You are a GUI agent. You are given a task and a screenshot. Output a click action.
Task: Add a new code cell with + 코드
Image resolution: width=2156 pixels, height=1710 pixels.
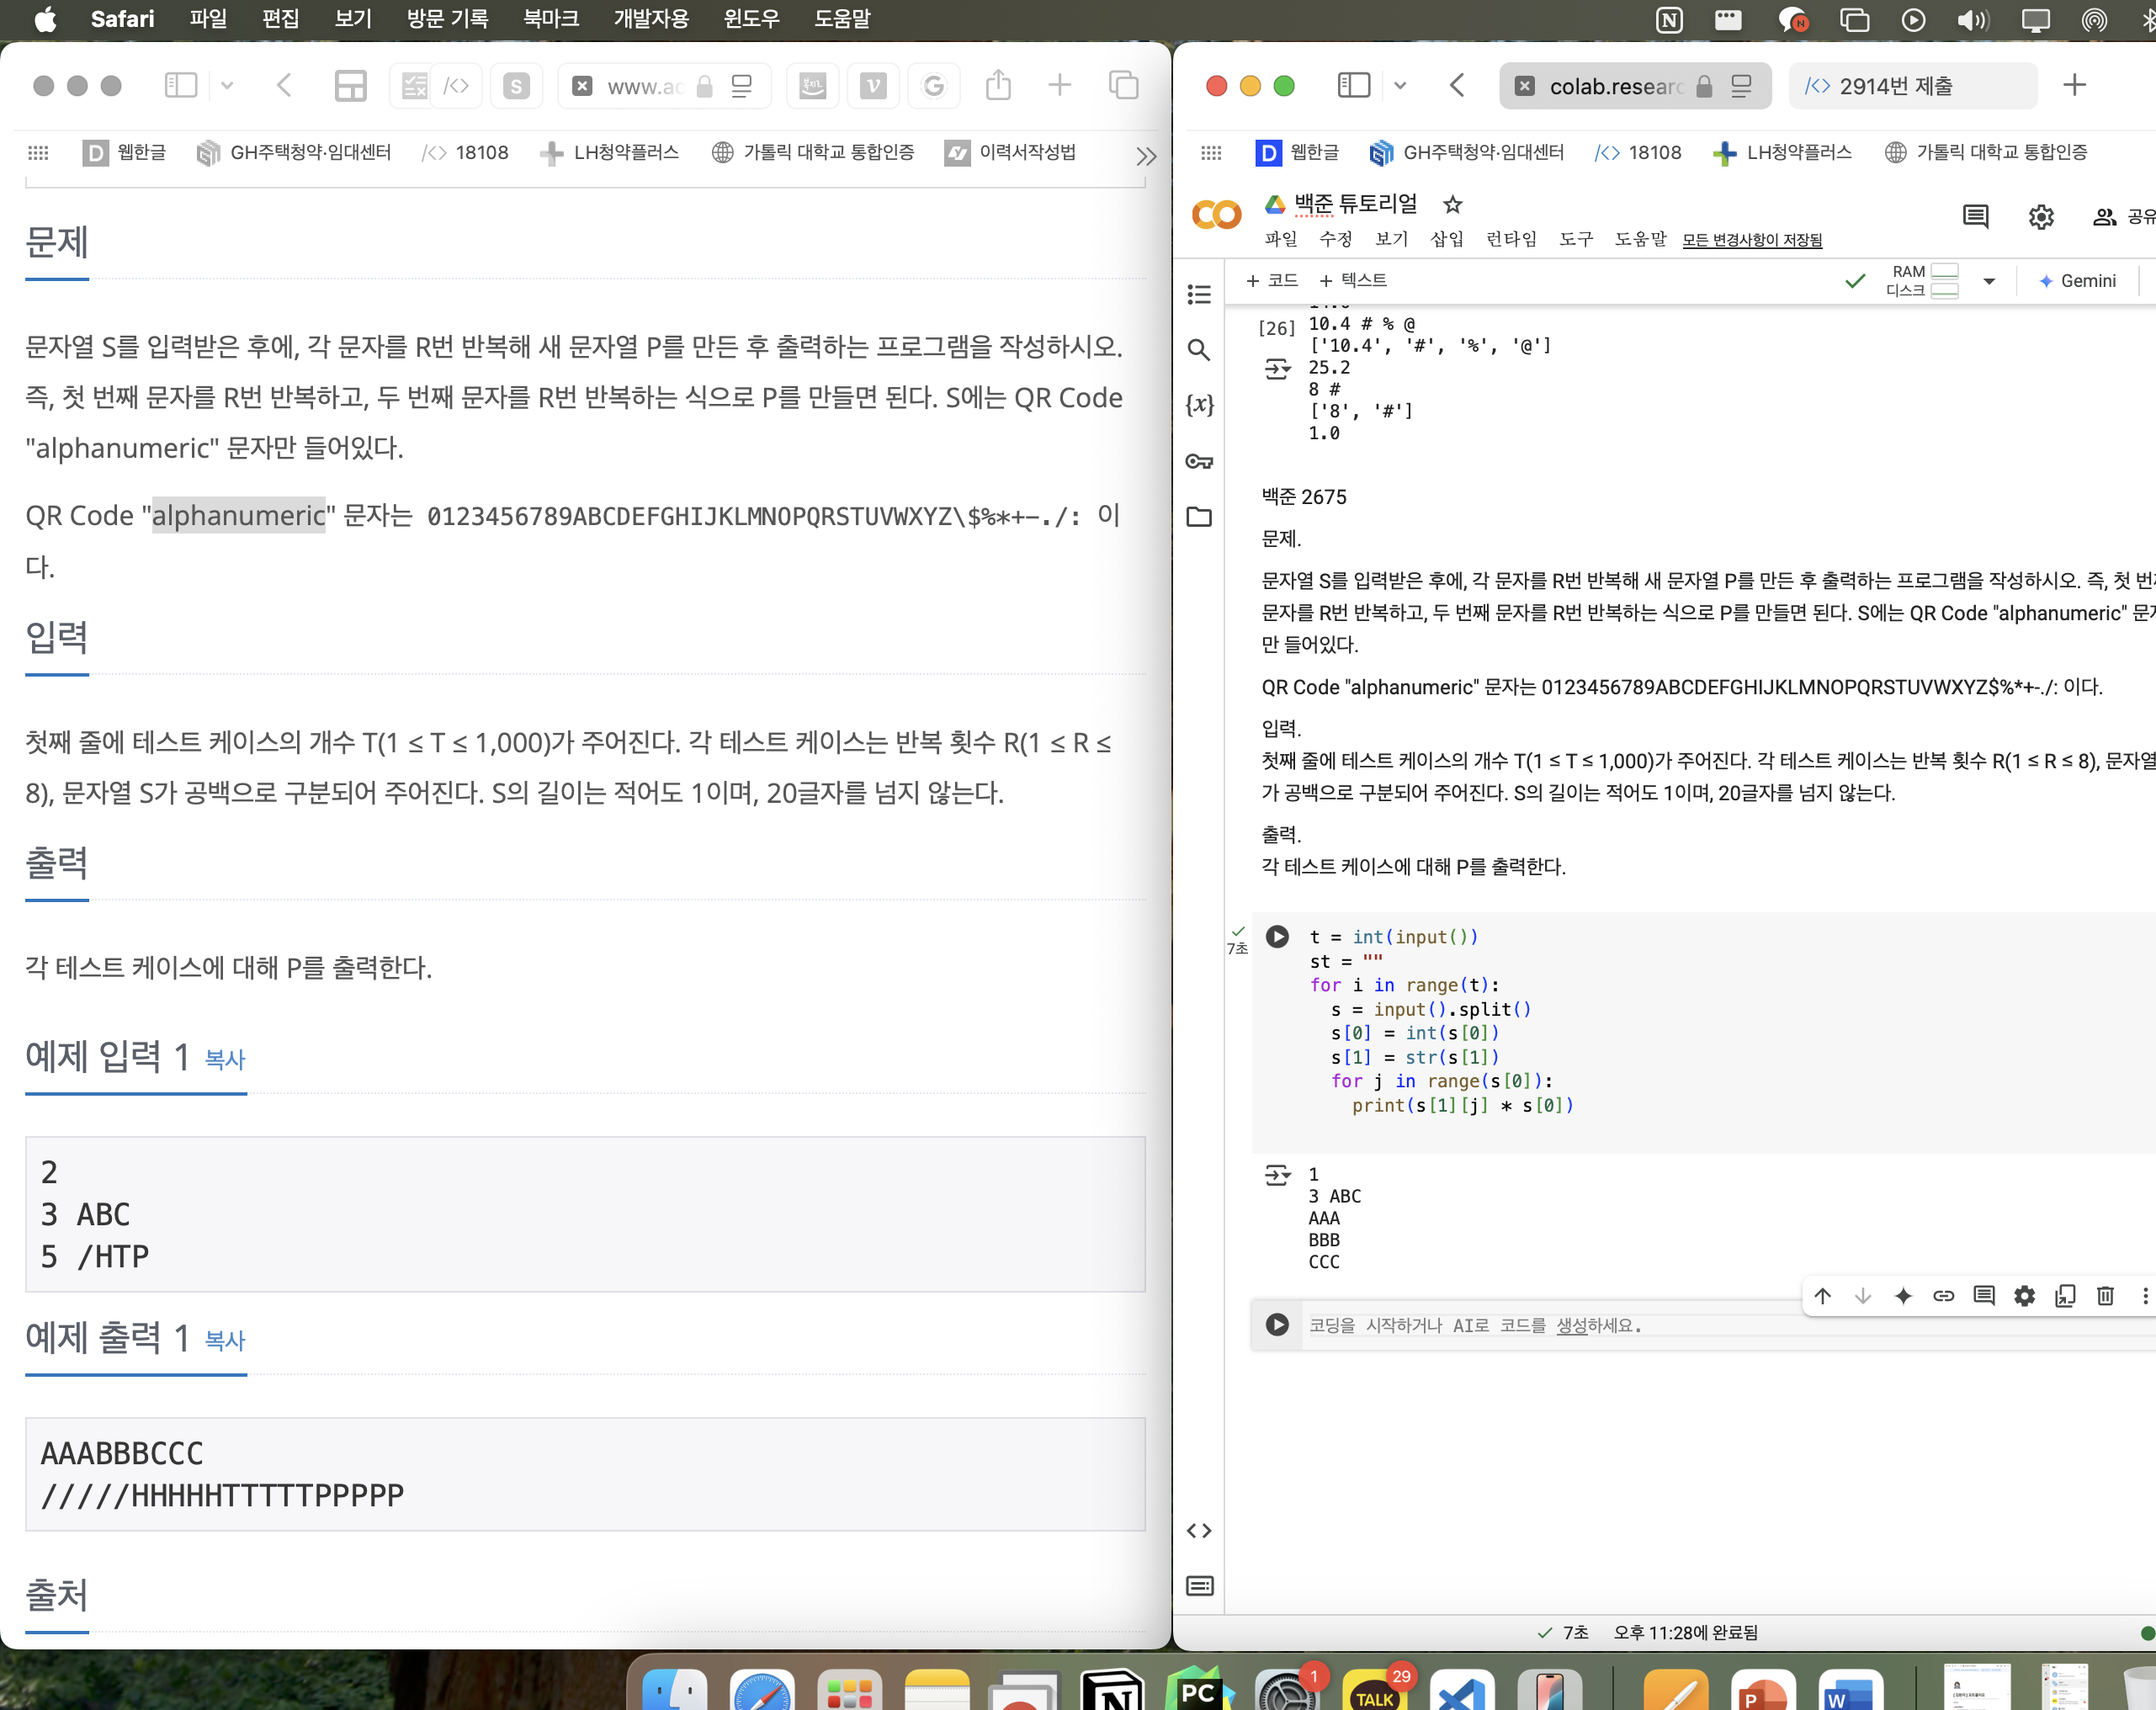click(1272, 281)
